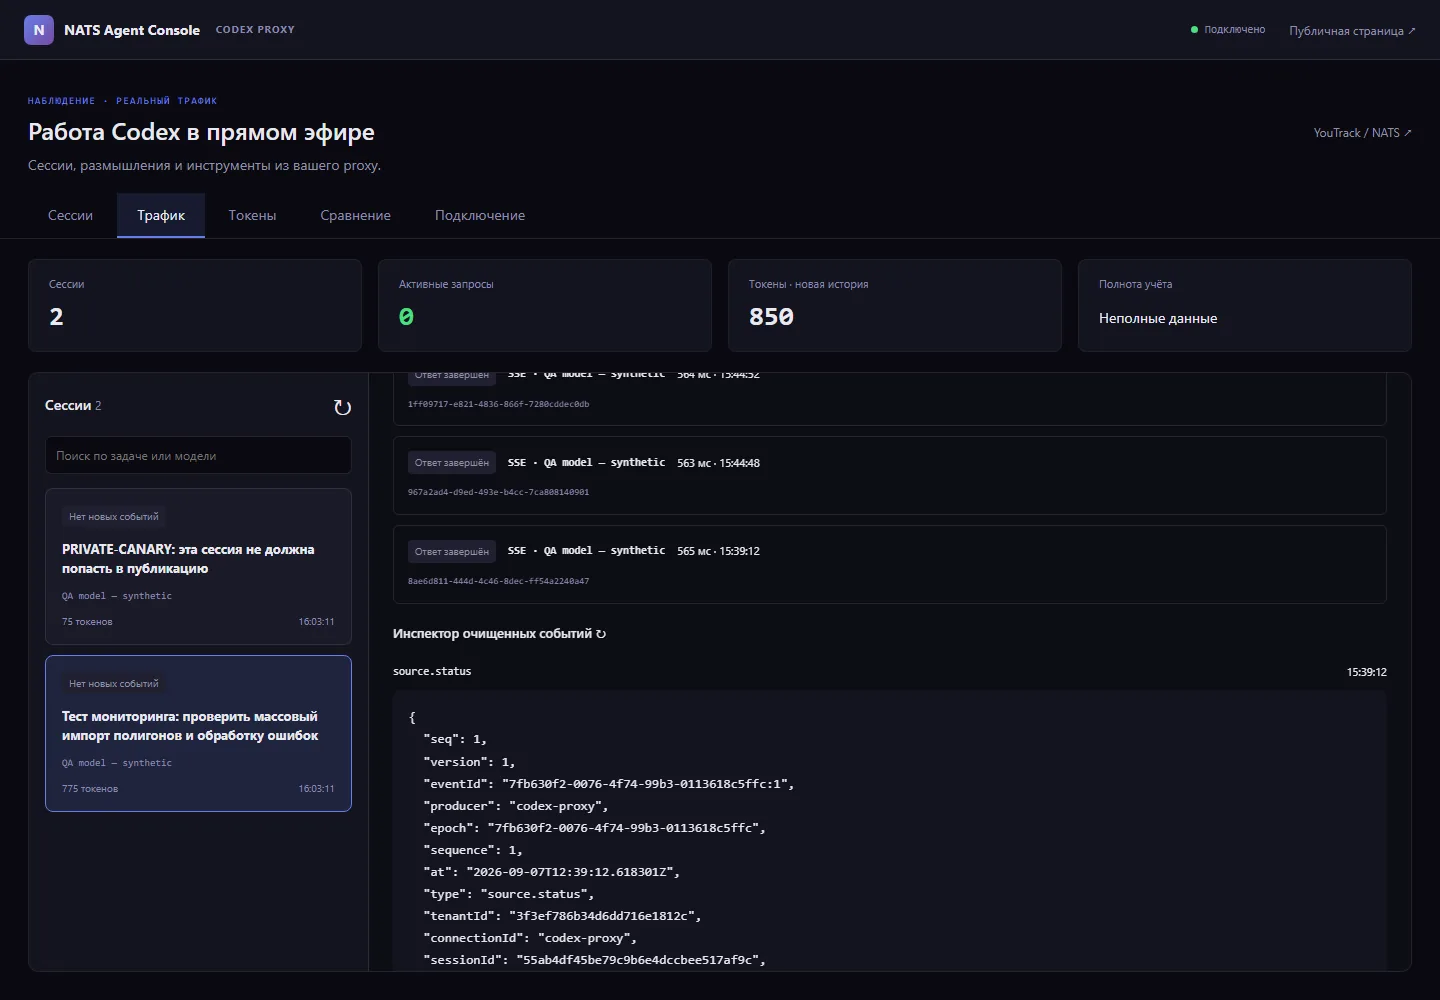Screen dimensions: 1440x1000
Task: Click the NATS Agent Console title
Action: coord(132,30)
